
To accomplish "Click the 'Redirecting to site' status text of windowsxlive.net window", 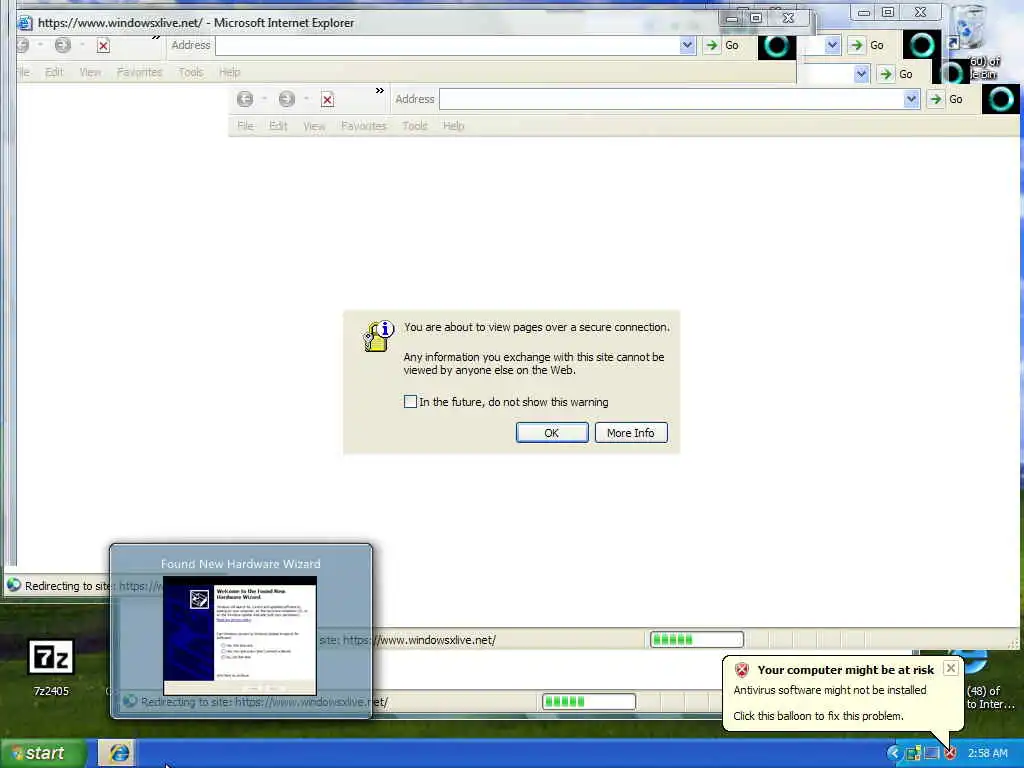I will click(68, 586).
